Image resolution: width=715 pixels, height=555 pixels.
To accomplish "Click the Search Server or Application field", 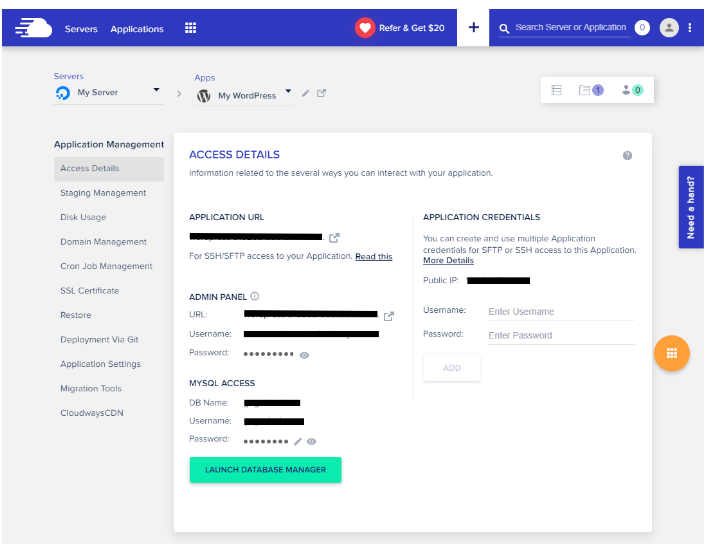I will point(570,27).
